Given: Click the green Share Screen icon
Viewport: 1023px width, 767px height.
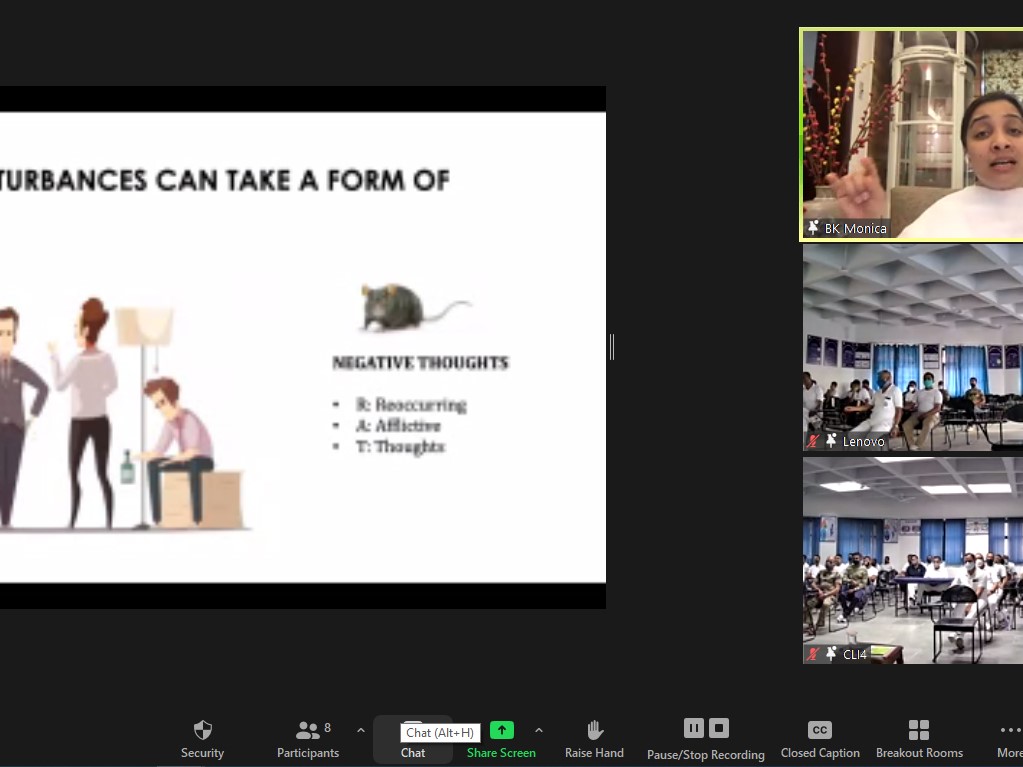Looking at the screenshot, I should 501,730.
